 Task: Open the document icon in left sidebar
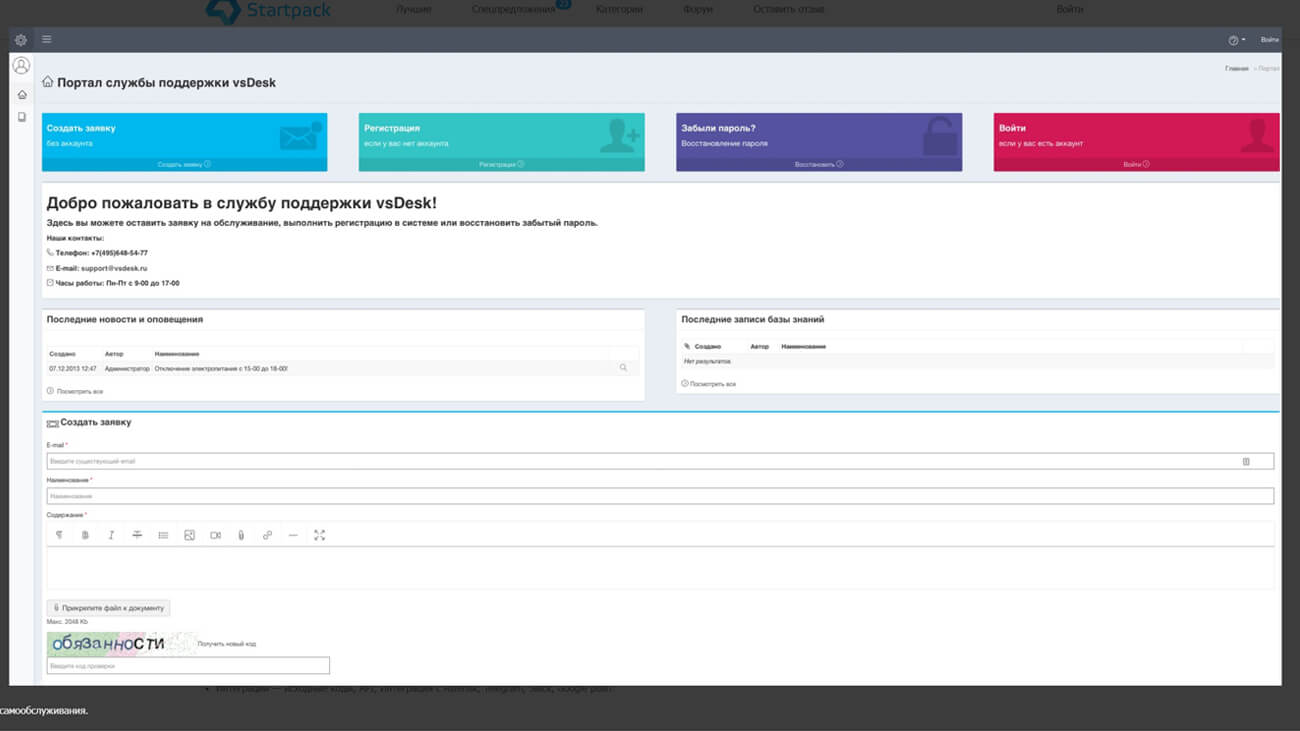(x=22, y=117)
